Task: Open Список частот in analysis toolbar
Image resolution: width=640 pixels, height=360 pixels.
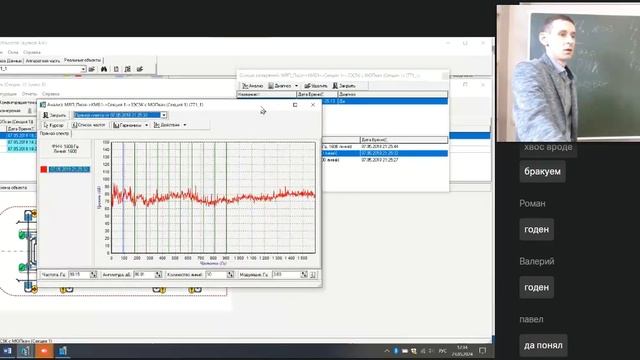Action: click(x=89, y=125)
